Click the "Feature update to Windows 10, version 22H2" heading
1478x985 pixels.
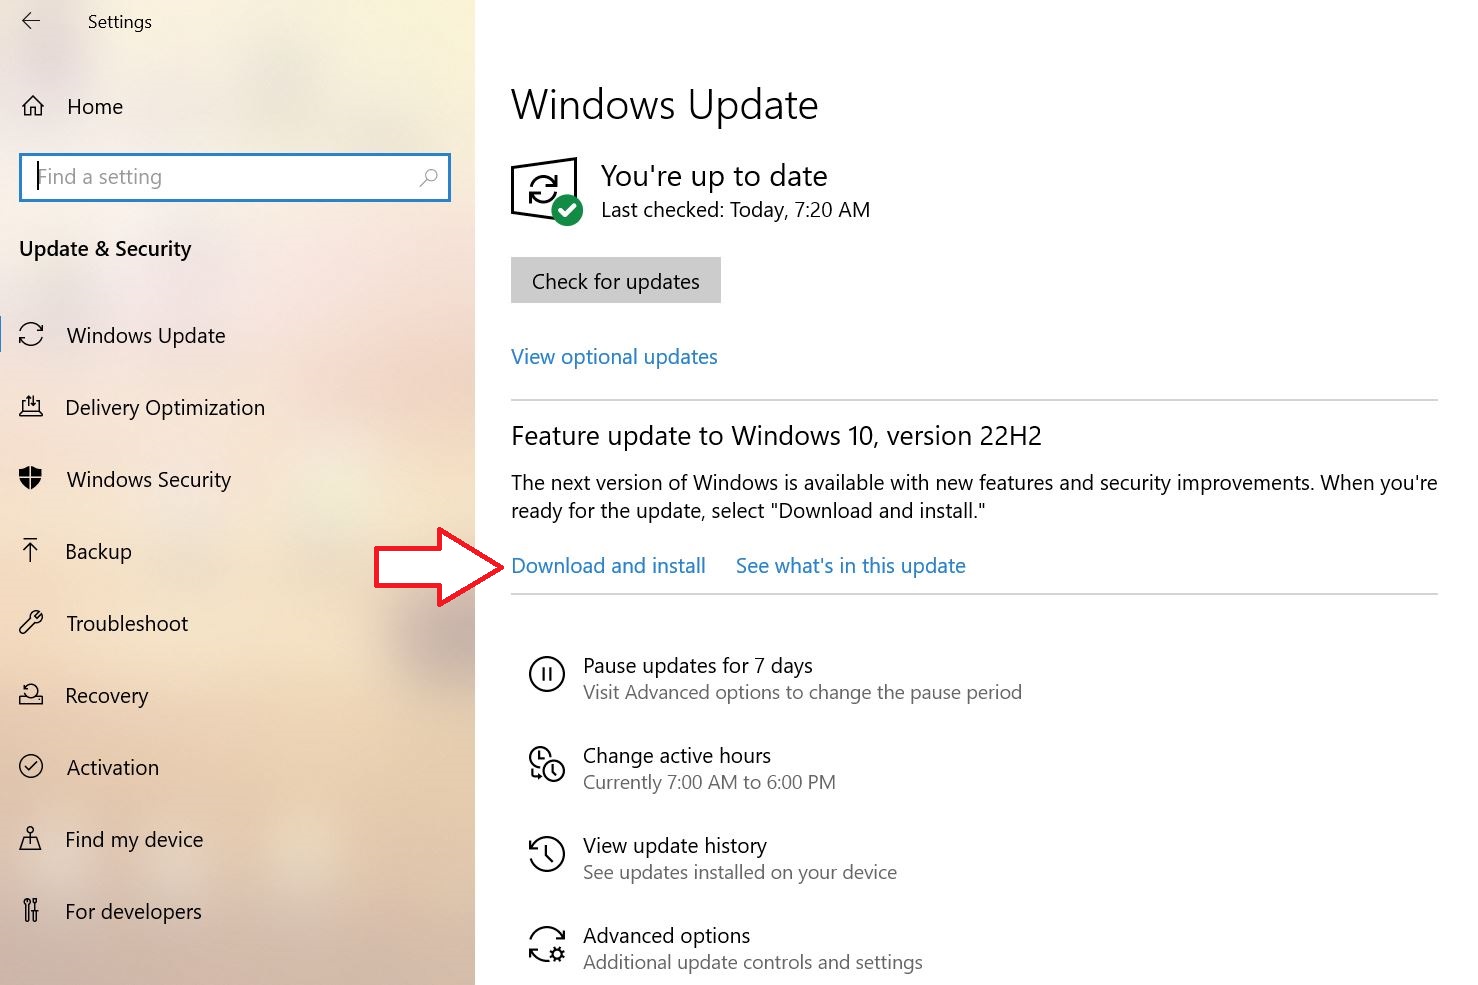(x=776, y=436)
